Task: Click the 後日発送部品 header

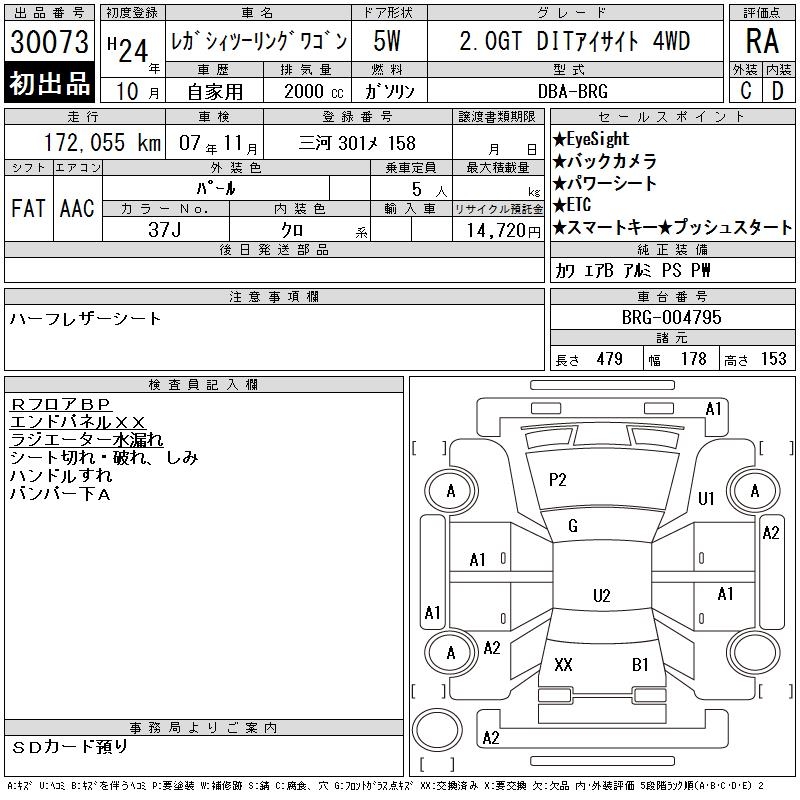Action: pos(274,250)
